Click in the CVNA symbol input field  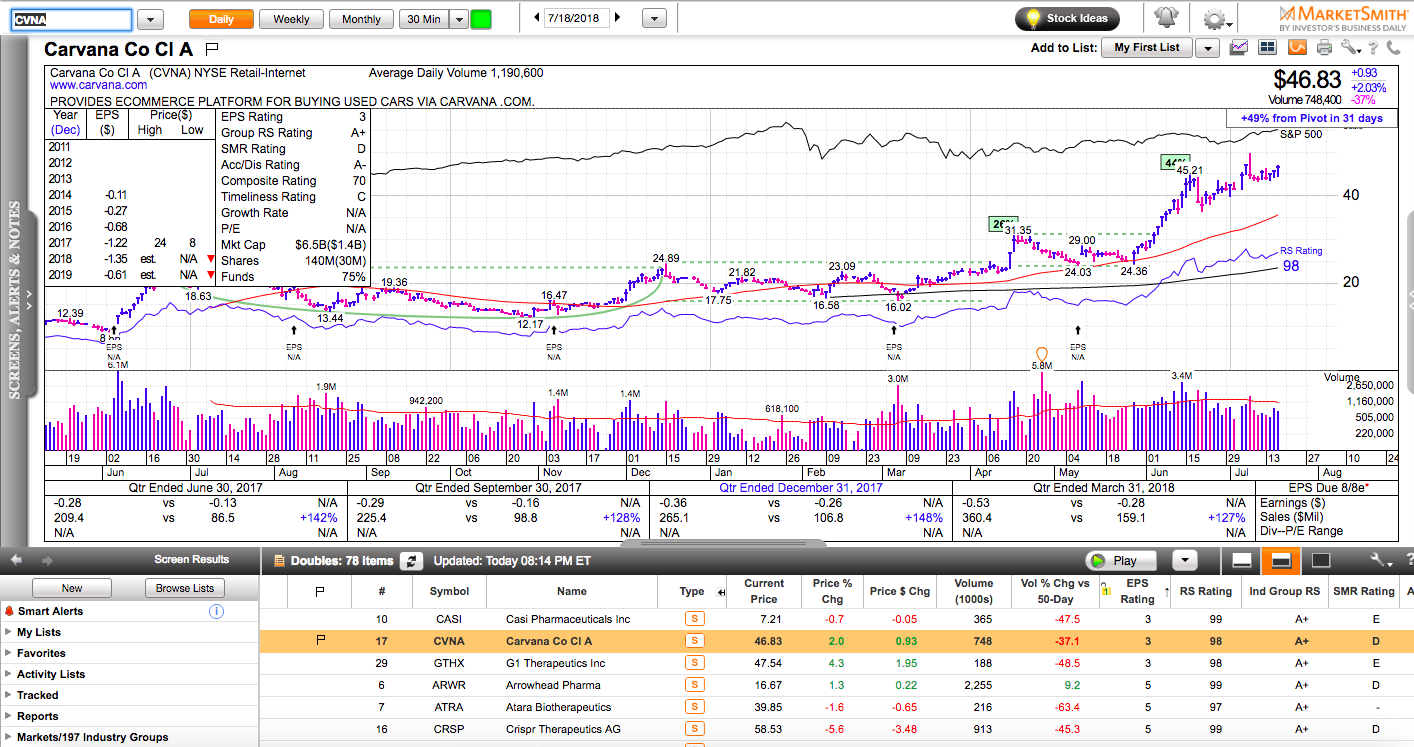click(71, 19)
